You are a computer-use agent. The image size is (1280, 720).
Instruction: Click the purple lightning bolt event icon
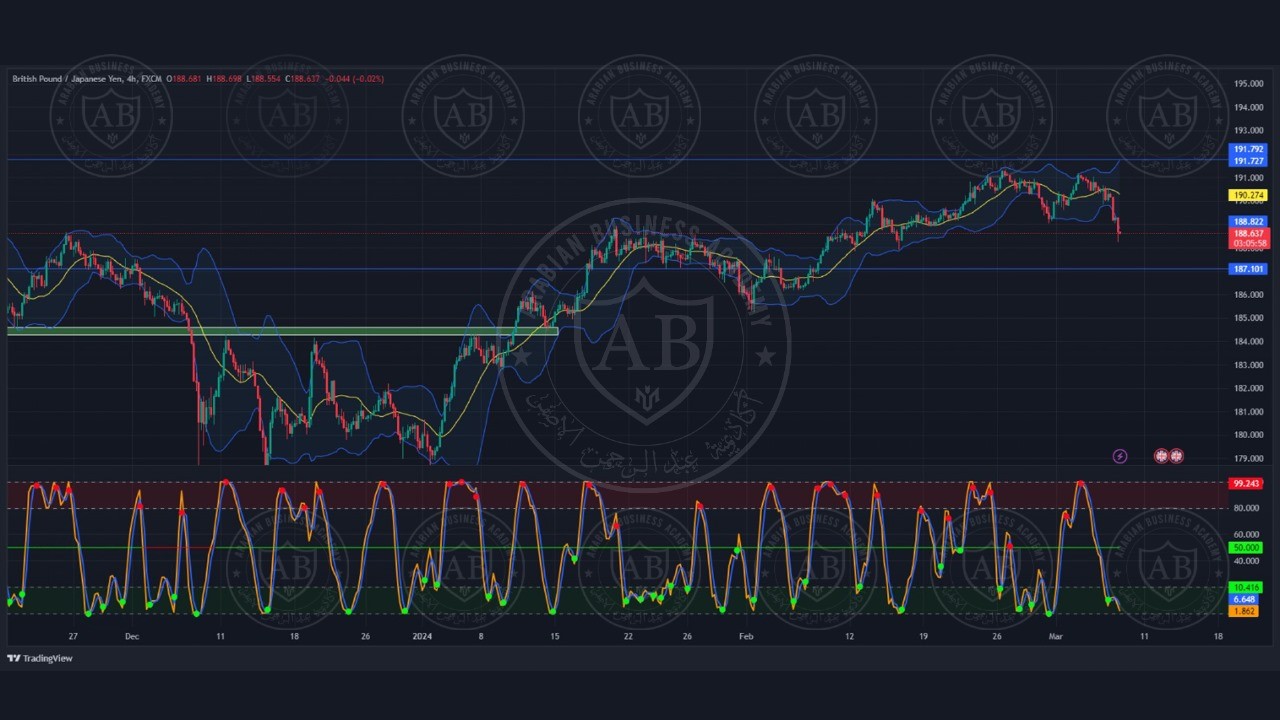coord(1120,456)
